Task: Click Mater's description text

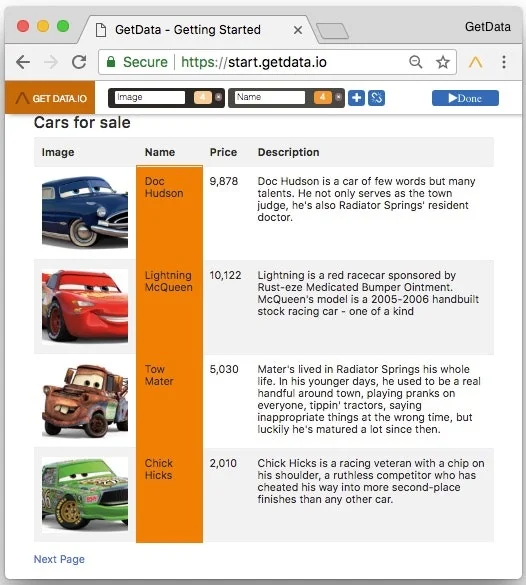Action: click(369, 399)
